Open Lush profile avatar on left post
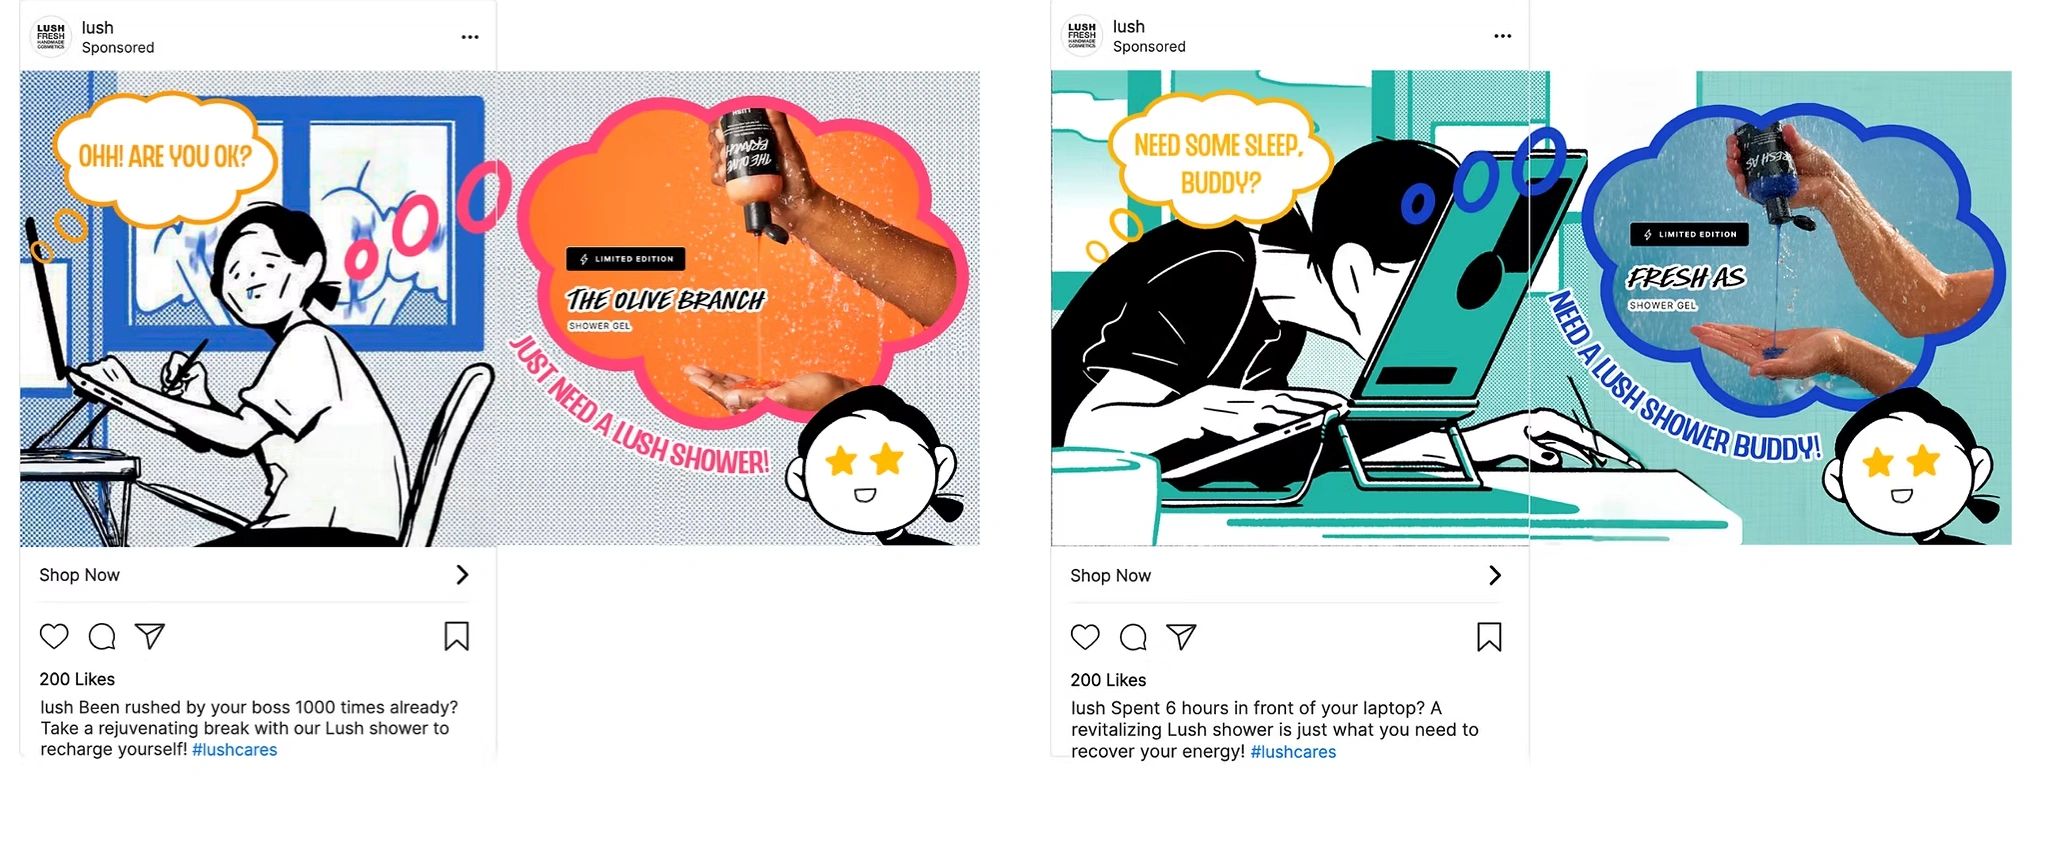Viewport: 2046px width, 842px height. [x=51, y=37]
